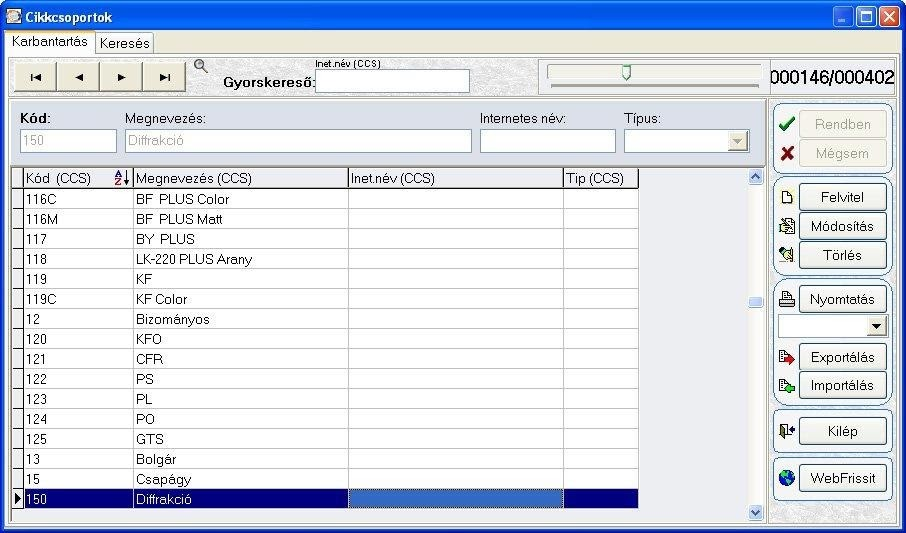Image resolution: width=906 pixels, height=533 pixels.
Task: Select row KF Color
Action: click(331, 299)
